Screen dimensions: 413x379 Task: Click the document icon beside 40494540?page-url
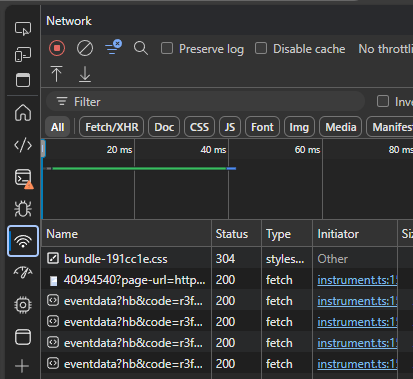click(53, 281)
